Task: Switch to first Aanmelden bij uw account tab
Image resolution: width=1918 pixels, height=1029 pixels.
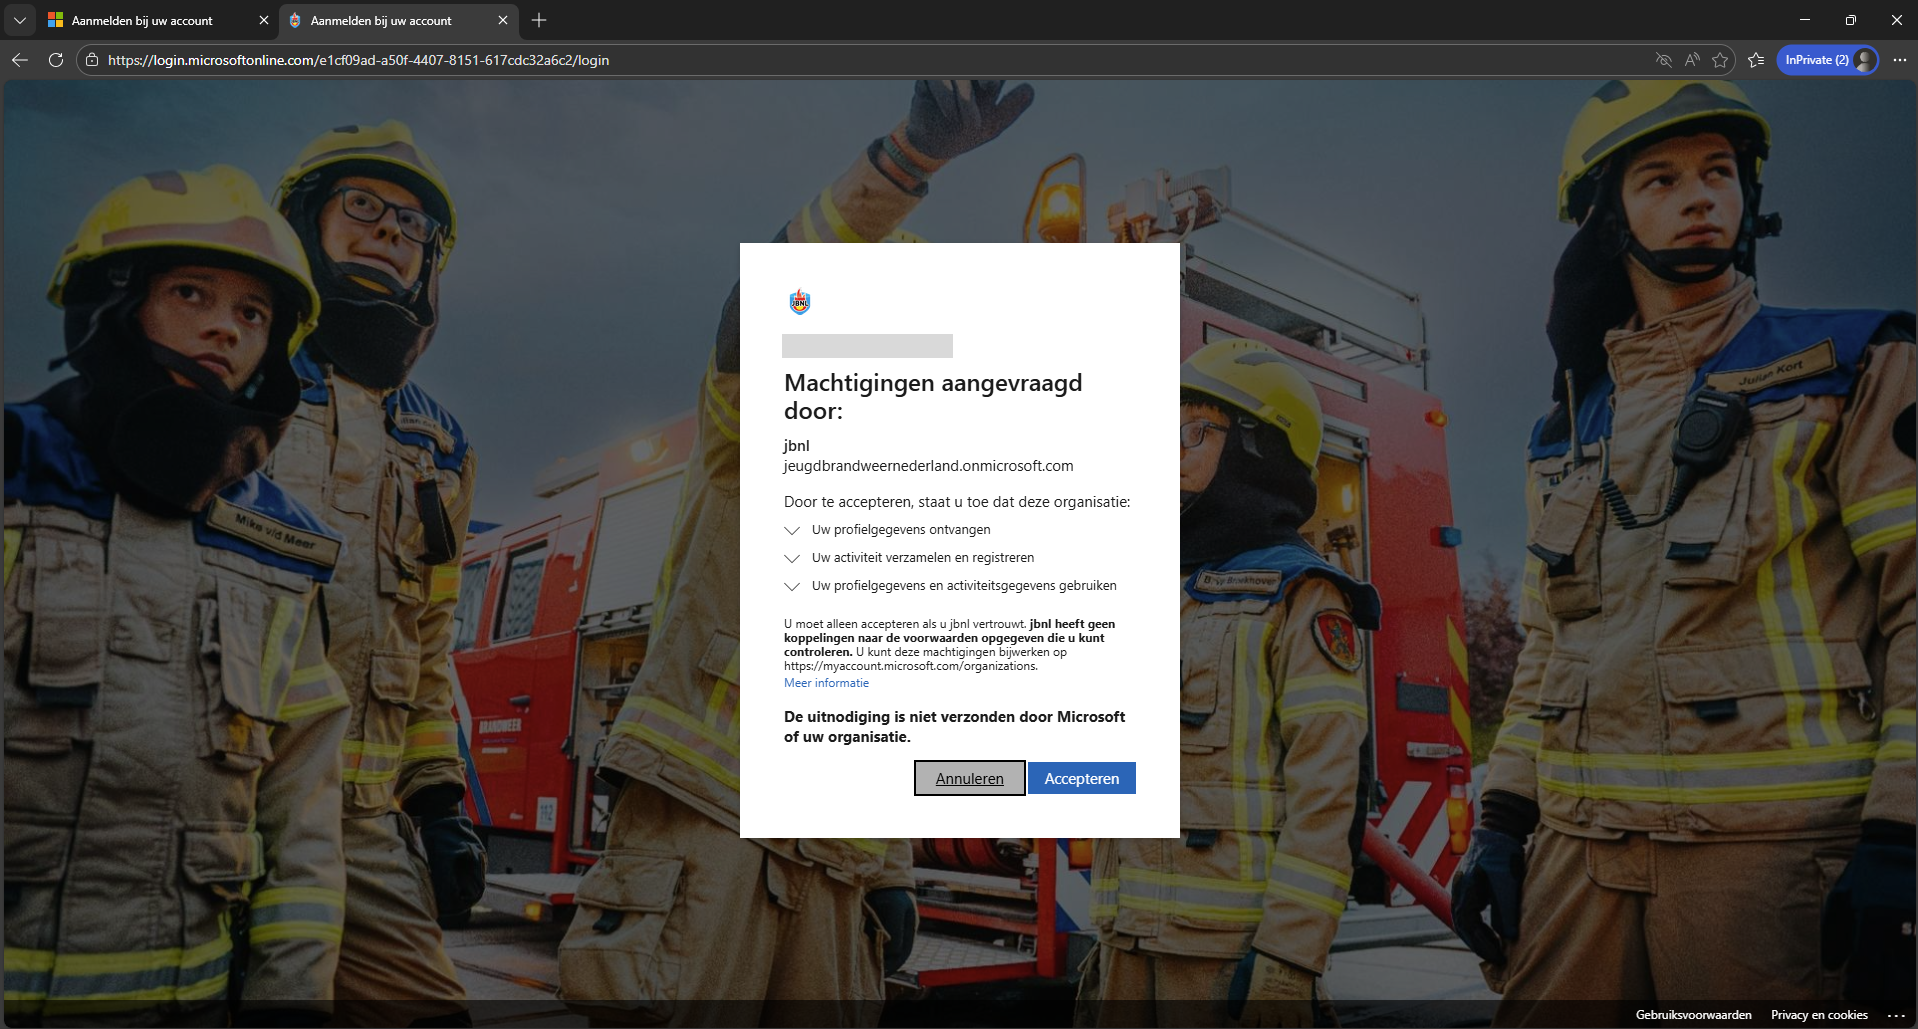Action: coord(158,20)
